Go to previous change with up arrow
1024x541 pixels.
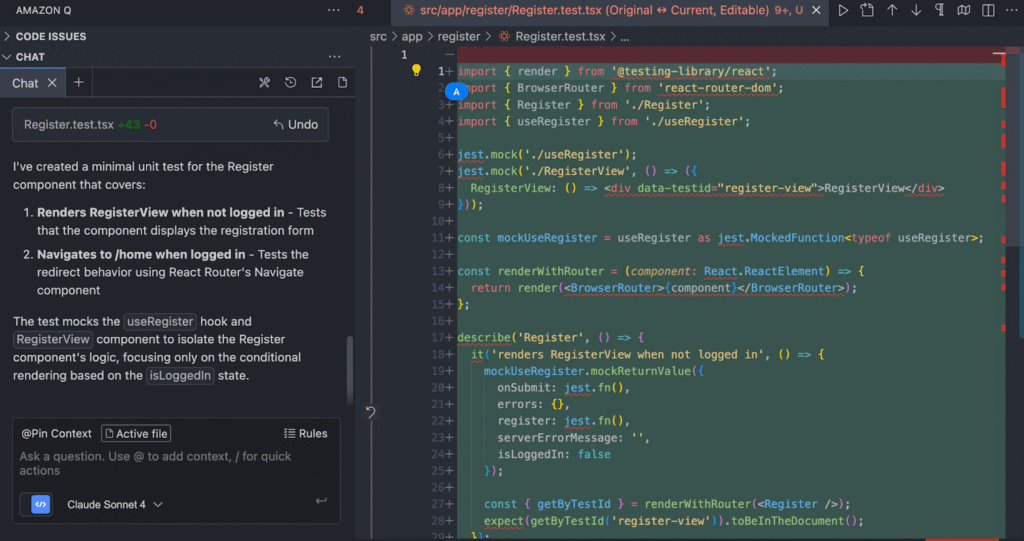[x=892, y=10]
